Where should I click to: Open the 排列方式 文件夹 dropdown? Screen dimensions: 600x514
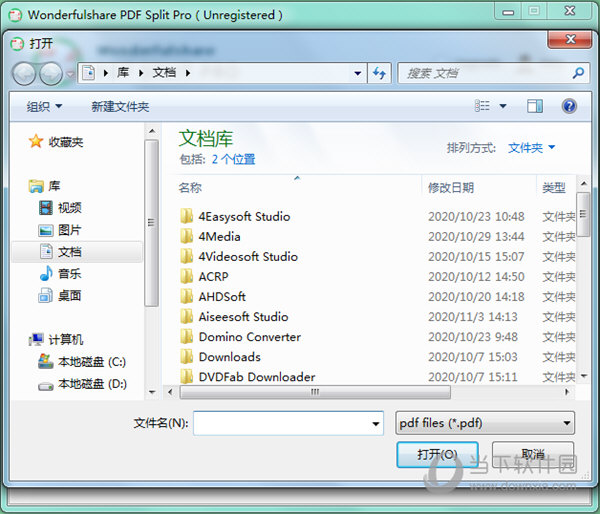tap(531, 147)
